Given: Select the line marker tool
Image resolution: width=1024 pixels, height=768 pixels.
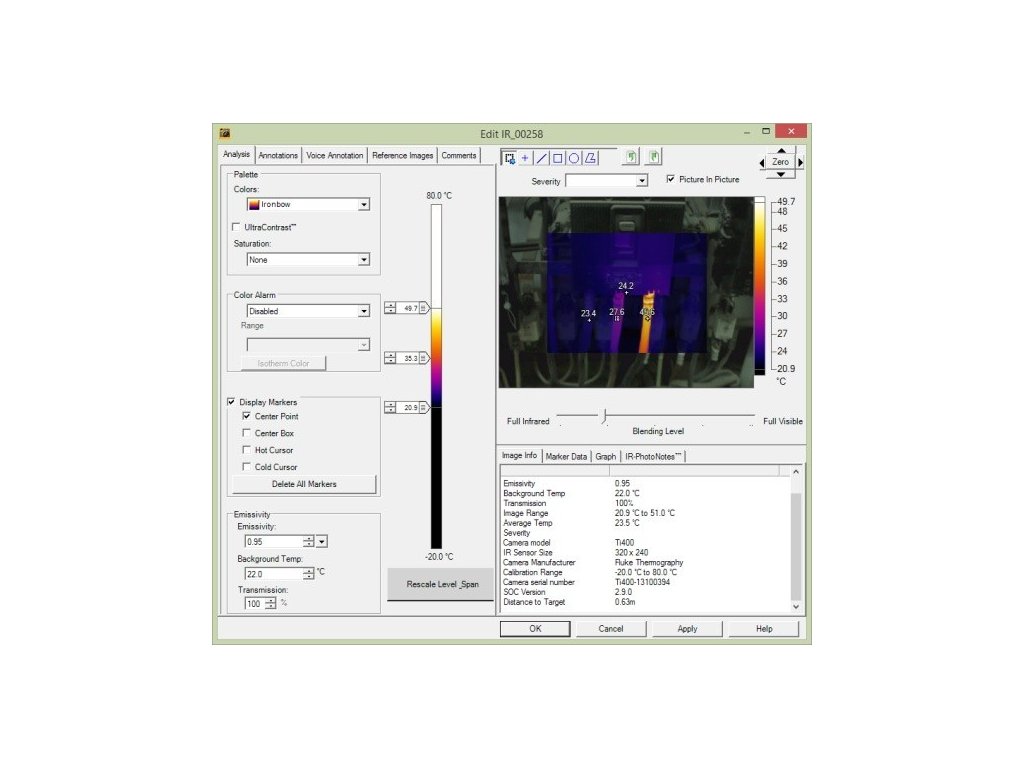Looking at the screenshot, I should [542, 158].
